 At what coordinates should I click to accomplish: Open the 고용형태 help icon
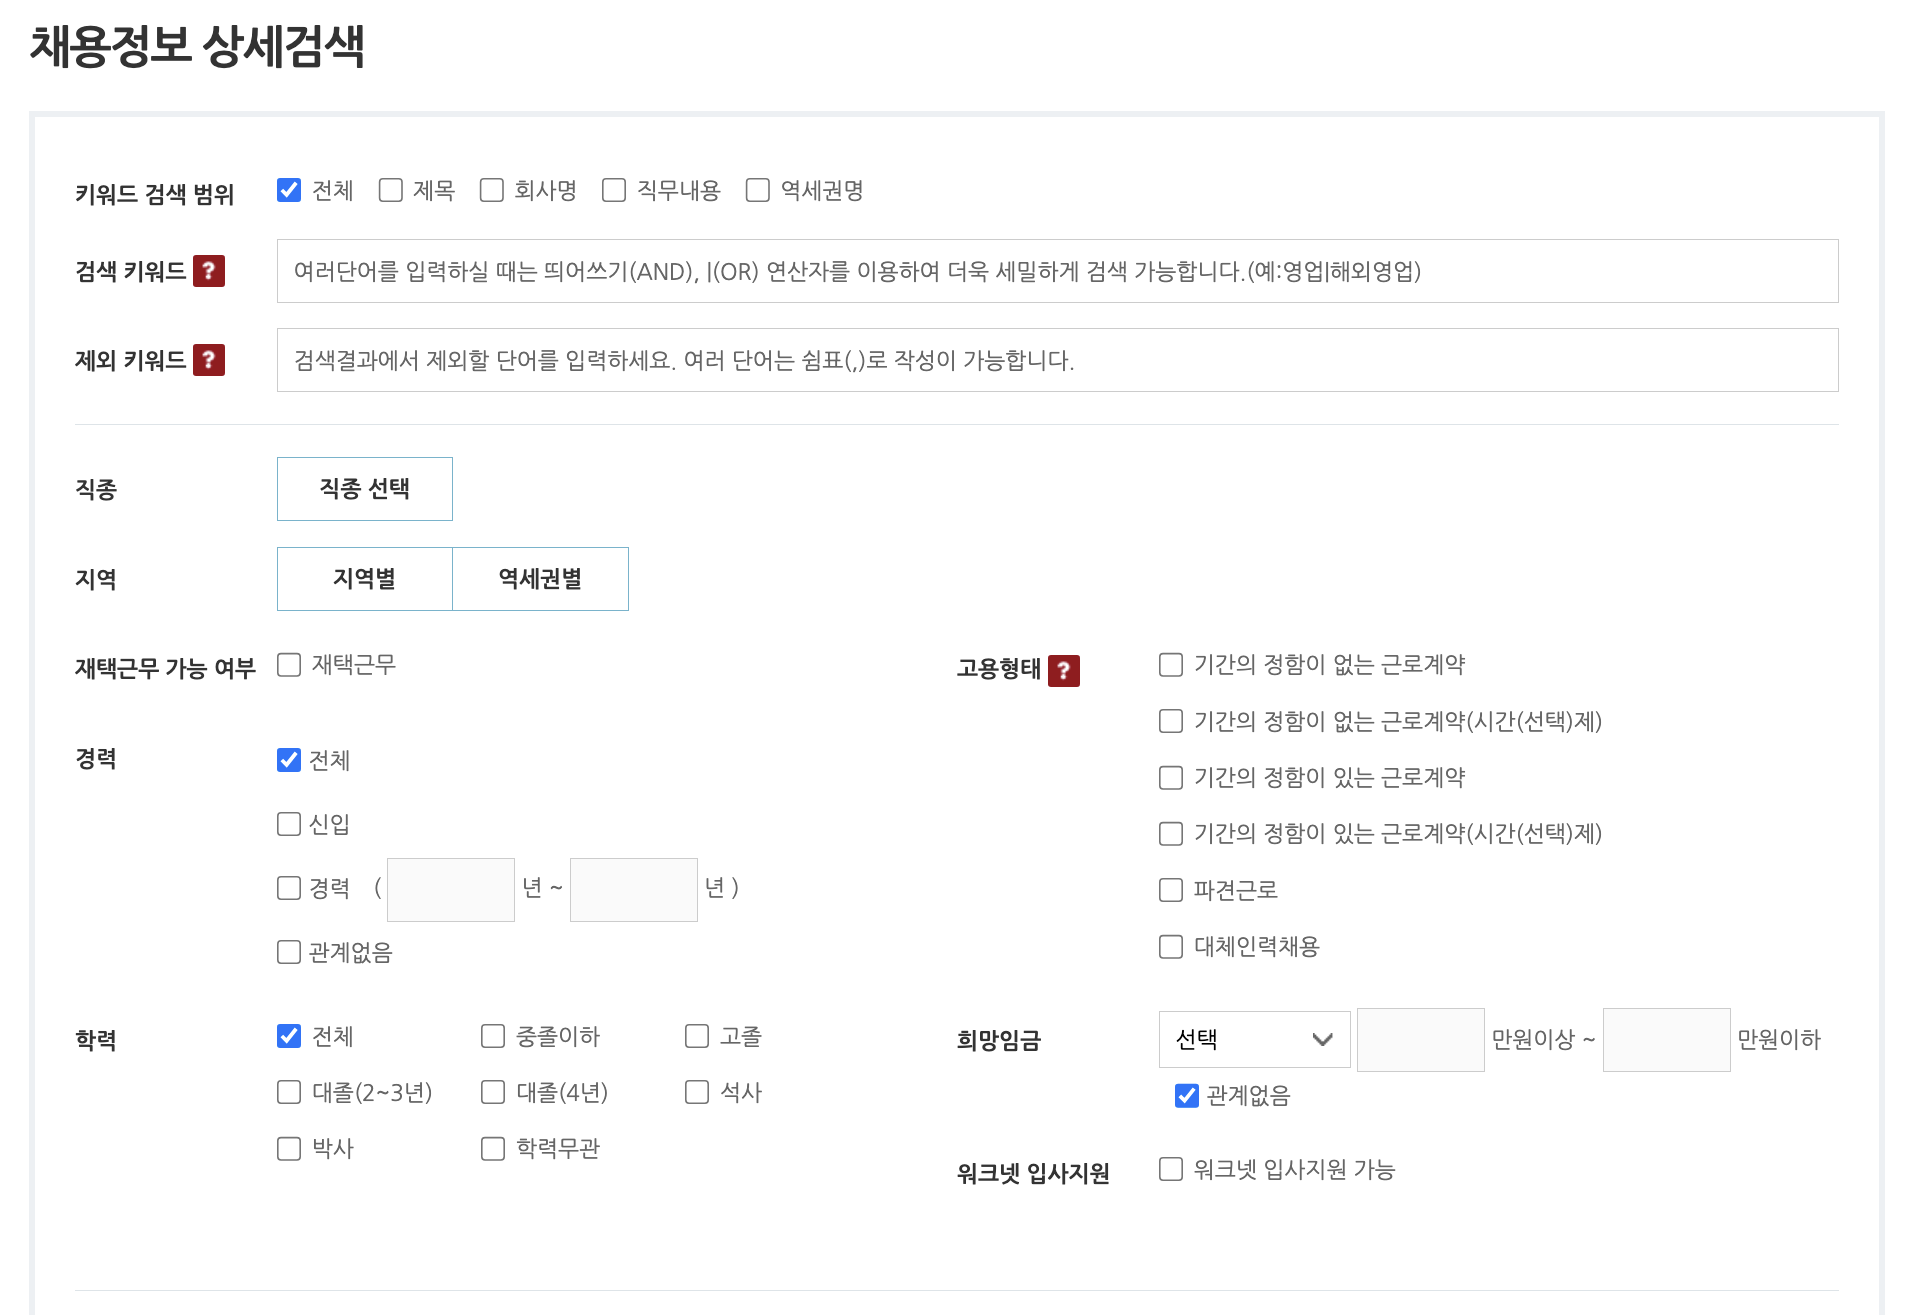point(1065,670)
